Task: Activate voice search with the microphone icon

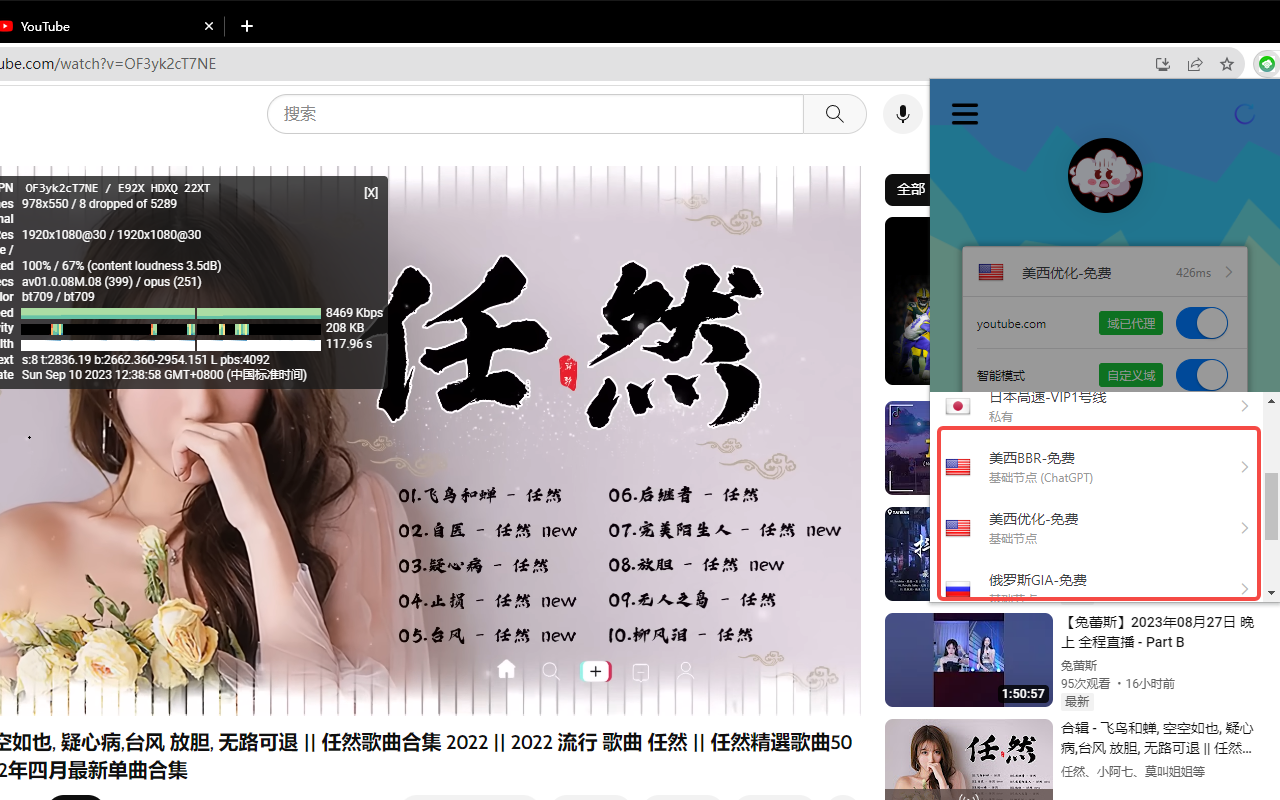Action: click(x=902, y=113)
